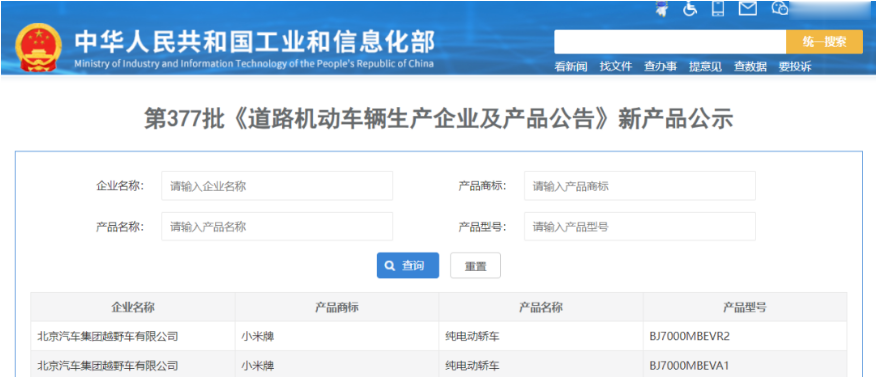
Task: Click the 产品型号 column header
Action: (x=745, y=307)
